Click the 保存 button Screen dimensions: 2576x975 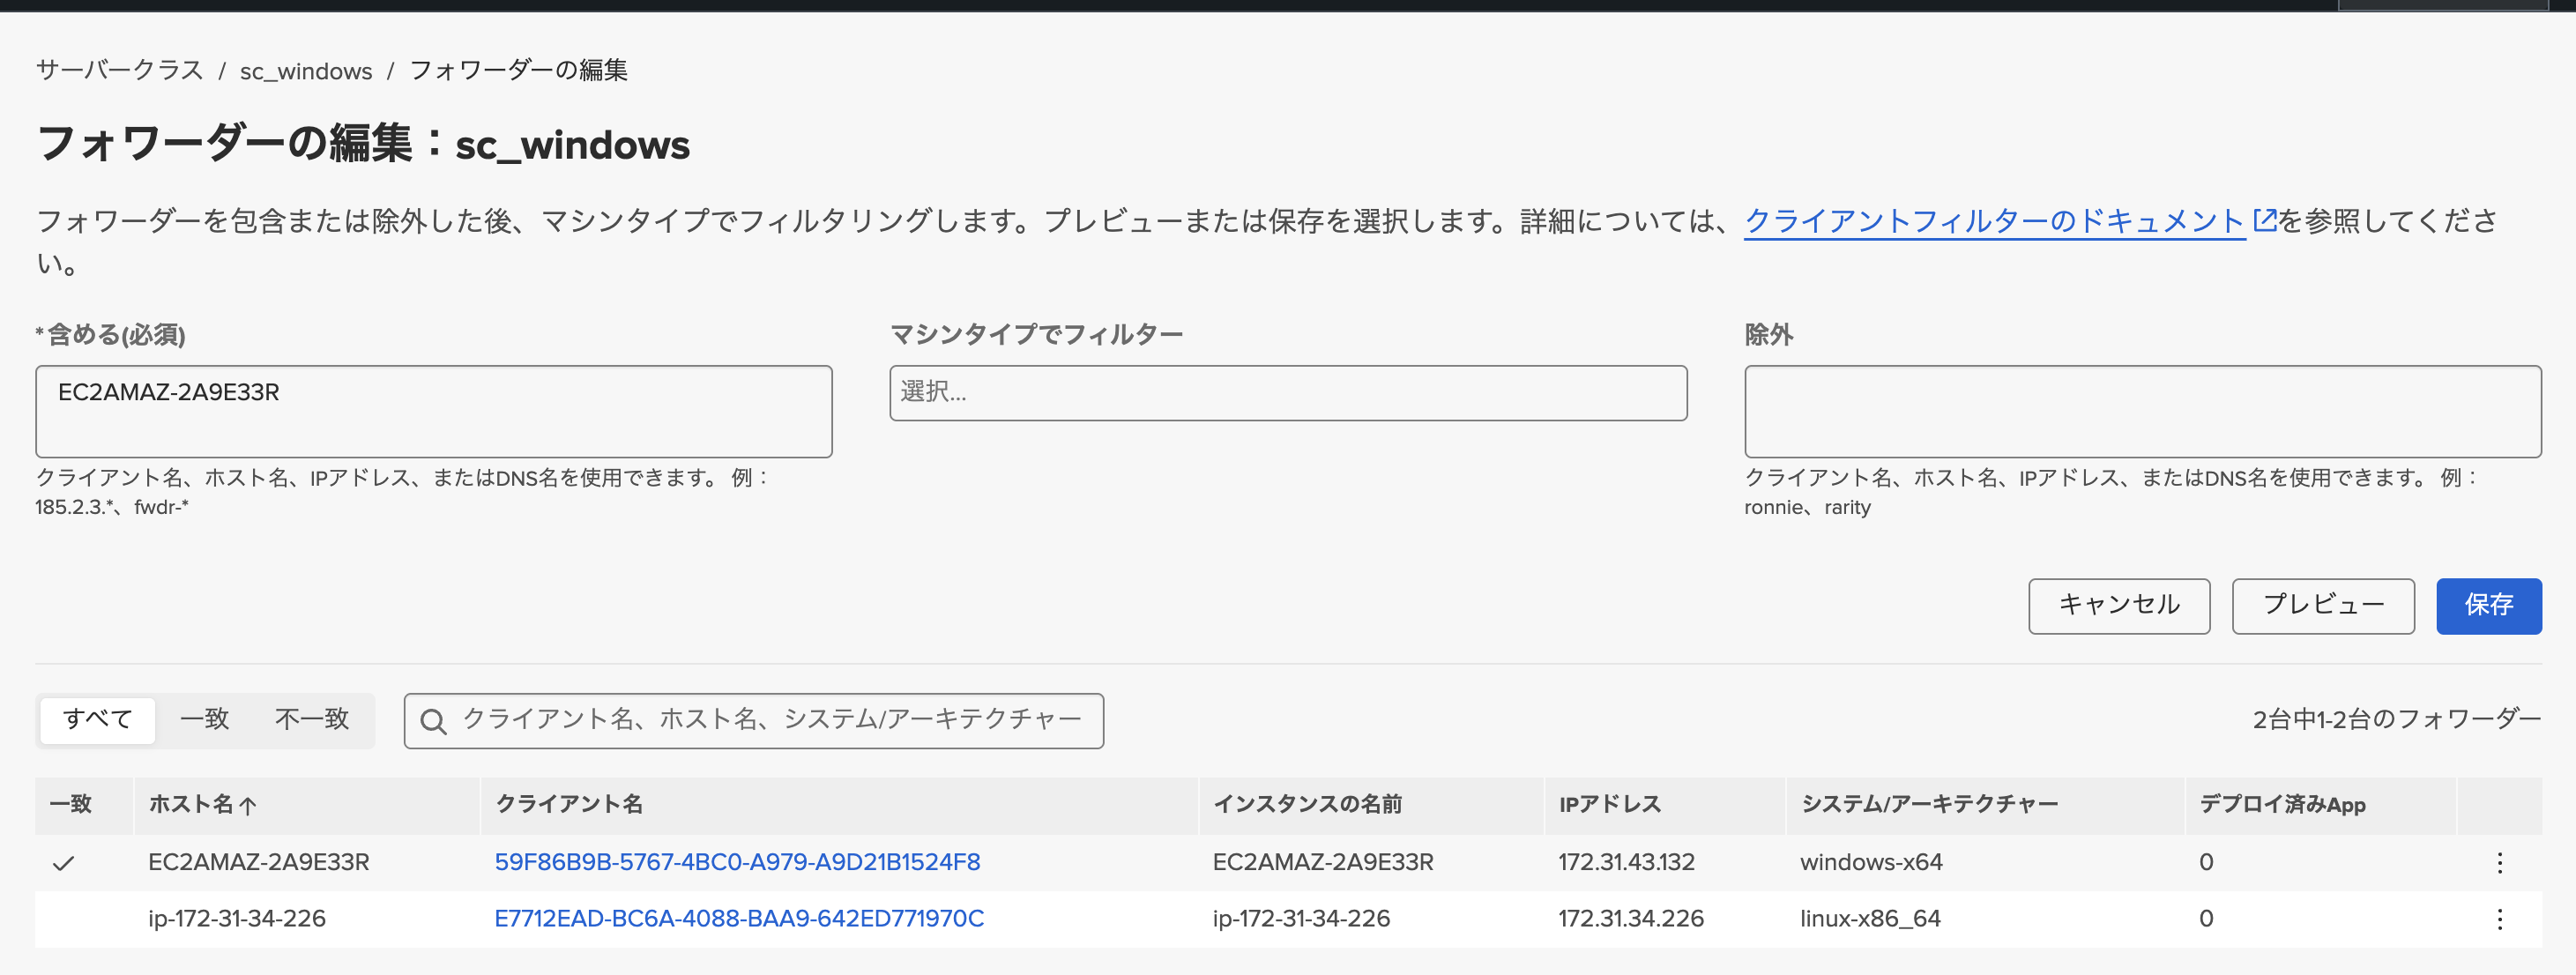(x=2490, y=605)
